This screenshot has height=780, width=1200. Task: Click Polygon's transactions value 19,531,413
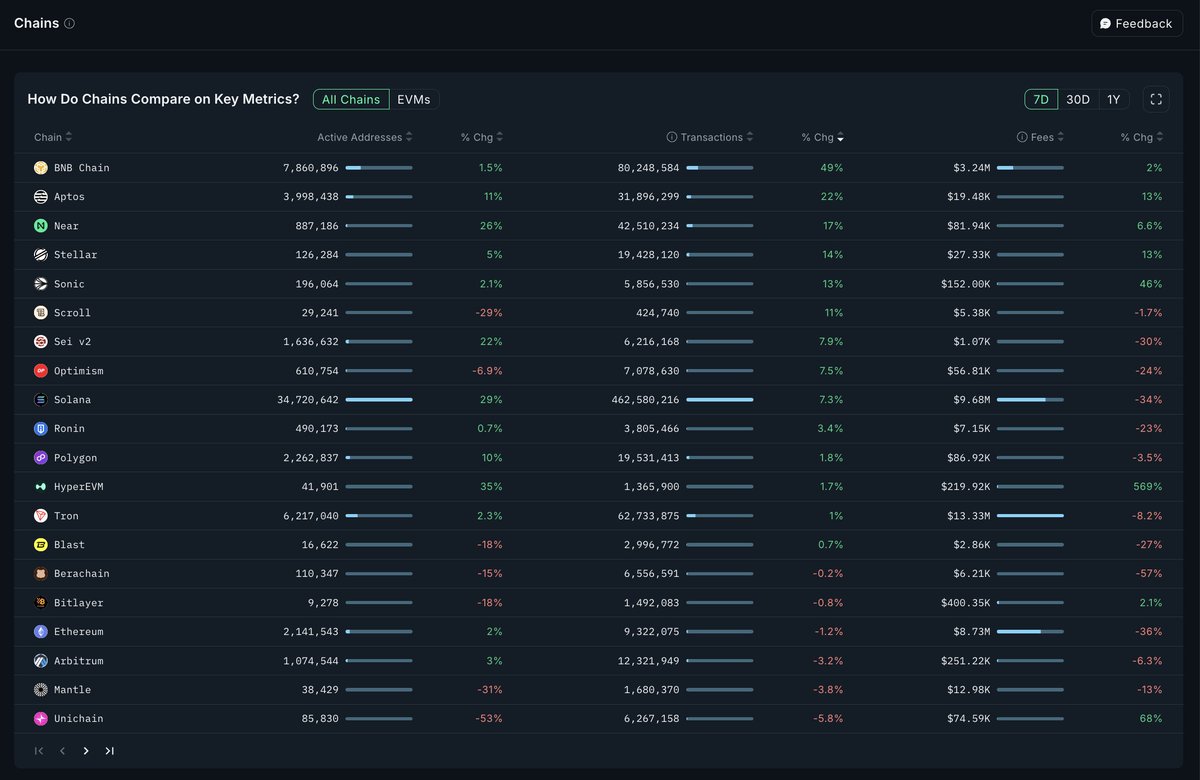tap(649, 458)
